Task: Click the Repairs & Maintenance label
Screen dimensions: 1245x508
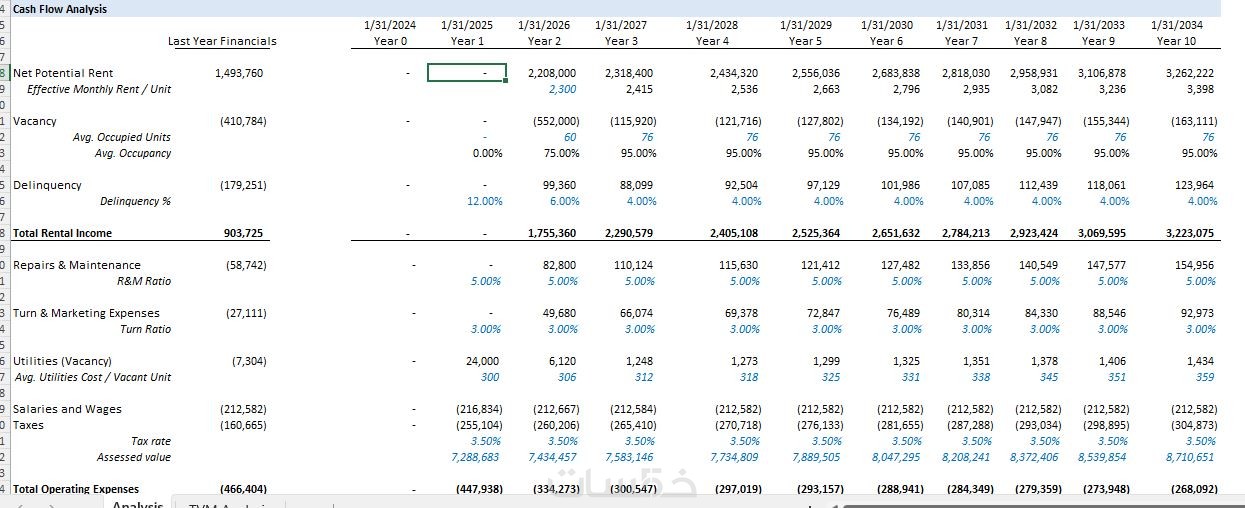Action: [77, 265]
